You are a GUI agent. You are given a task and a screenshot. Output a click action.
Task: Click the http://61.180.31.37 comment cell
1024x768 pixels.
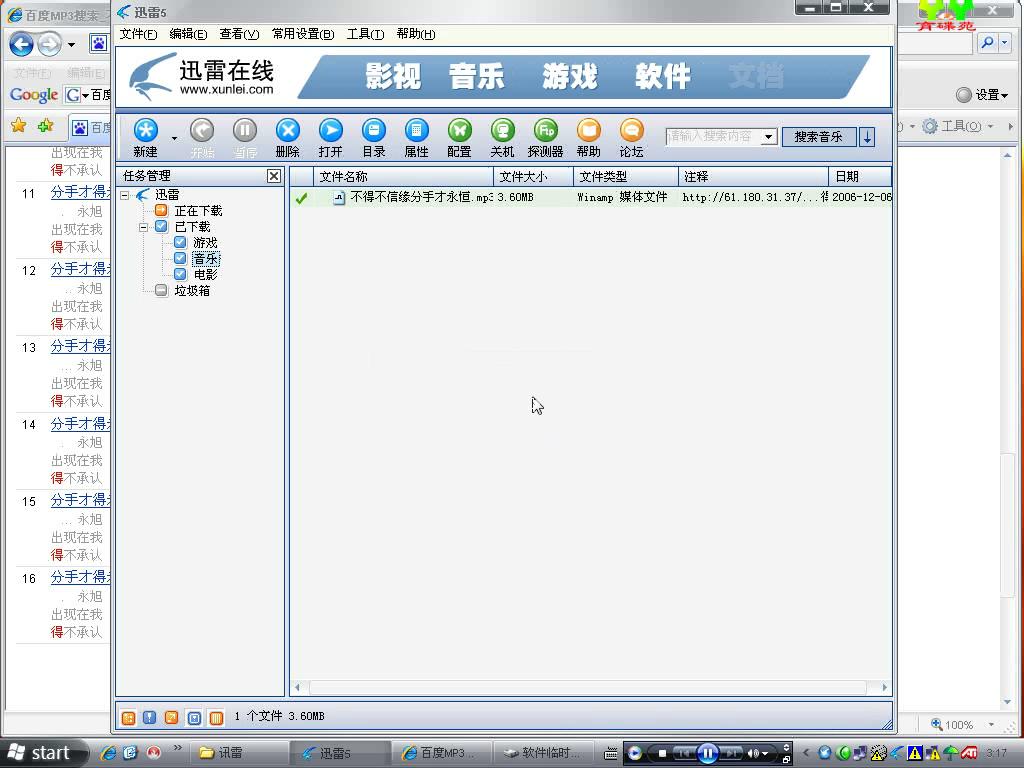coord(754,197)
